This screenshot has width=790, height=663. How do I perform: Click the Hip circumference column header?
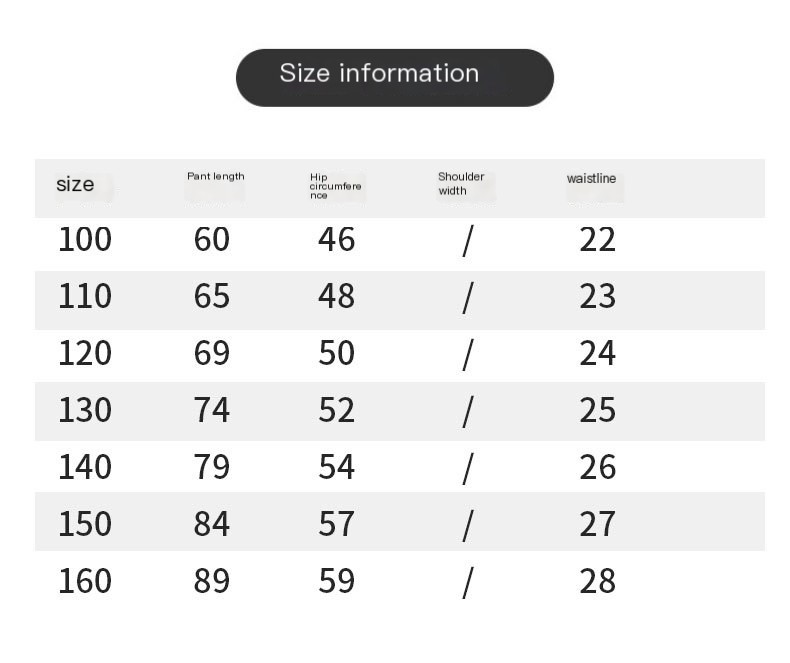point(335,186)
